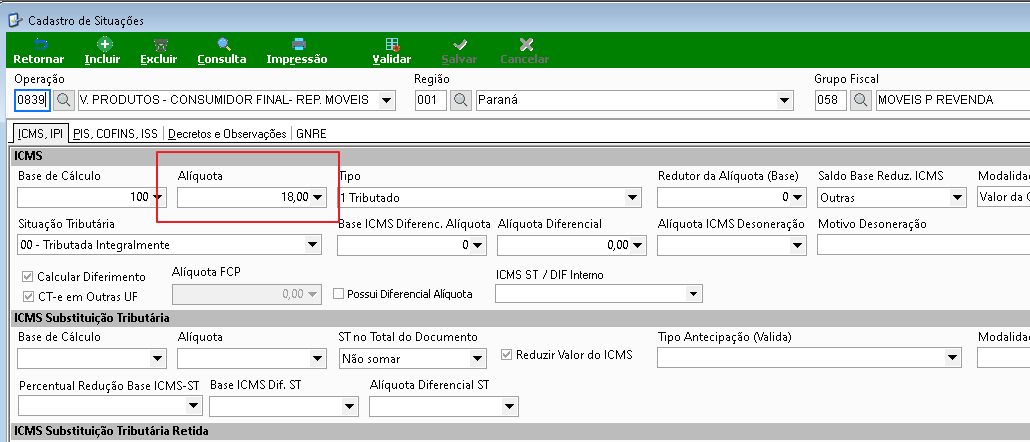Open Operação search magnifier button
This screenshot has height=442, width=1030.
coord(64,100)
